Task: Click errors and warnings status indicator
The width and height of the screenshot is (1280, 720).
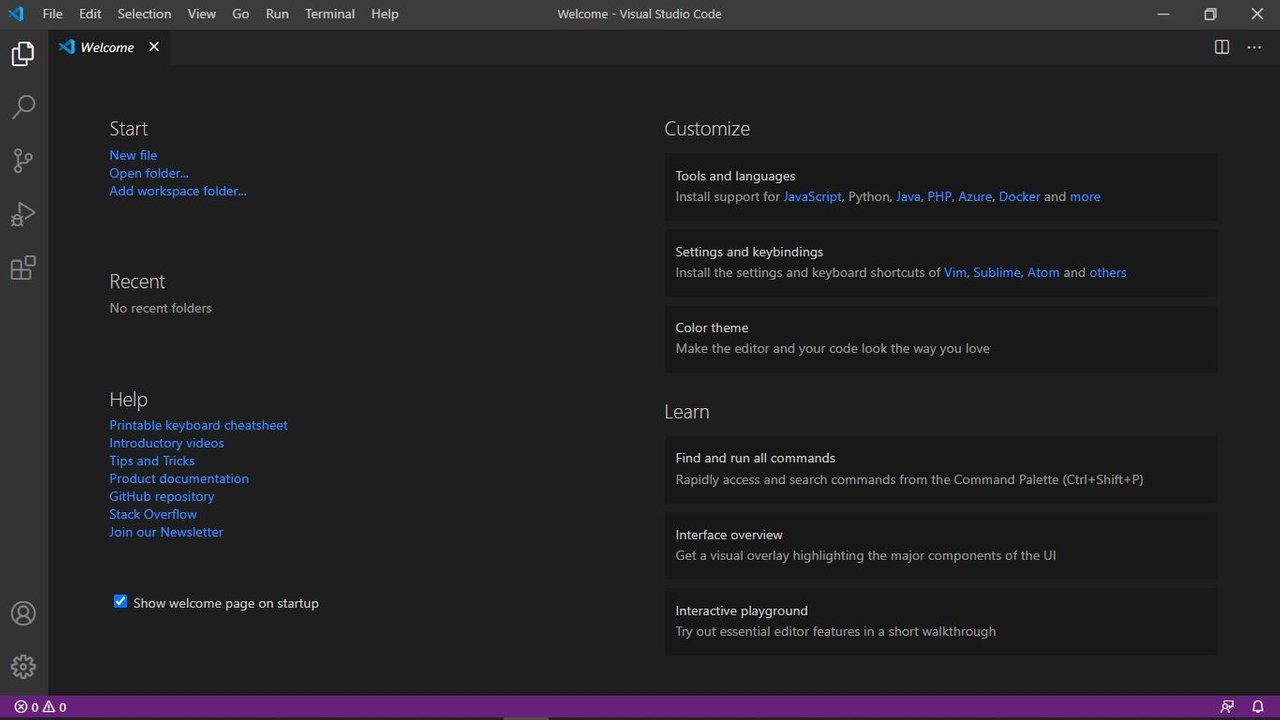Action: click(40, 707)
